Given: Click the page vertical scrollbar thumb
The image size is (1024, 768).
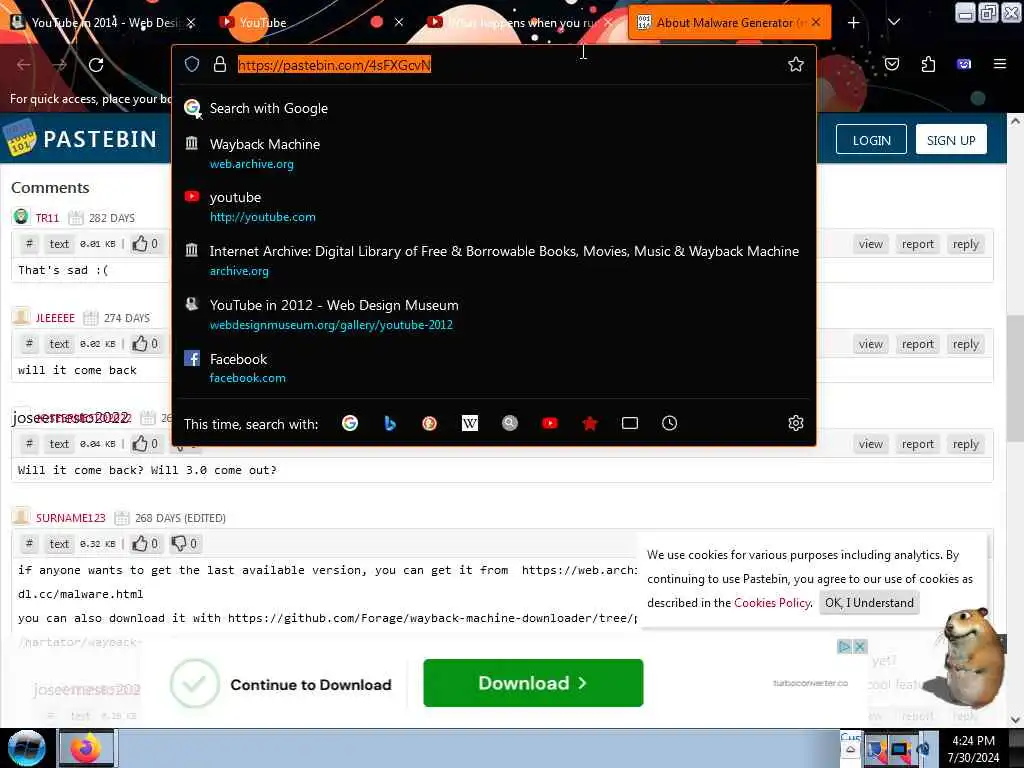Looking at the screenshot, I should point(1015,377).
